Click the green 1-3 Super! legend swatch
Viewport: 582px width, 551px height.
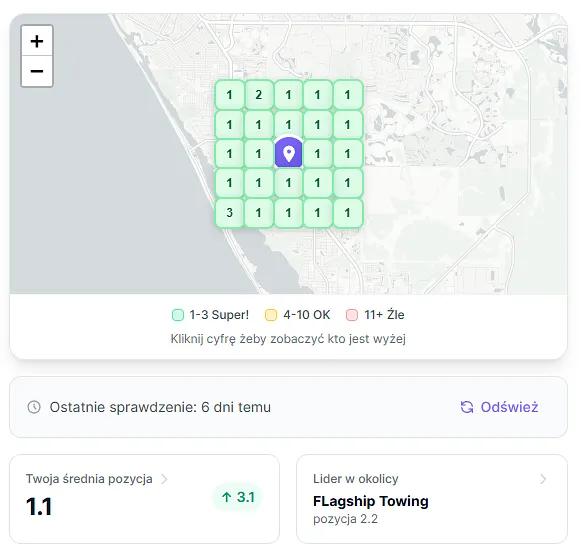click(178, 315)
